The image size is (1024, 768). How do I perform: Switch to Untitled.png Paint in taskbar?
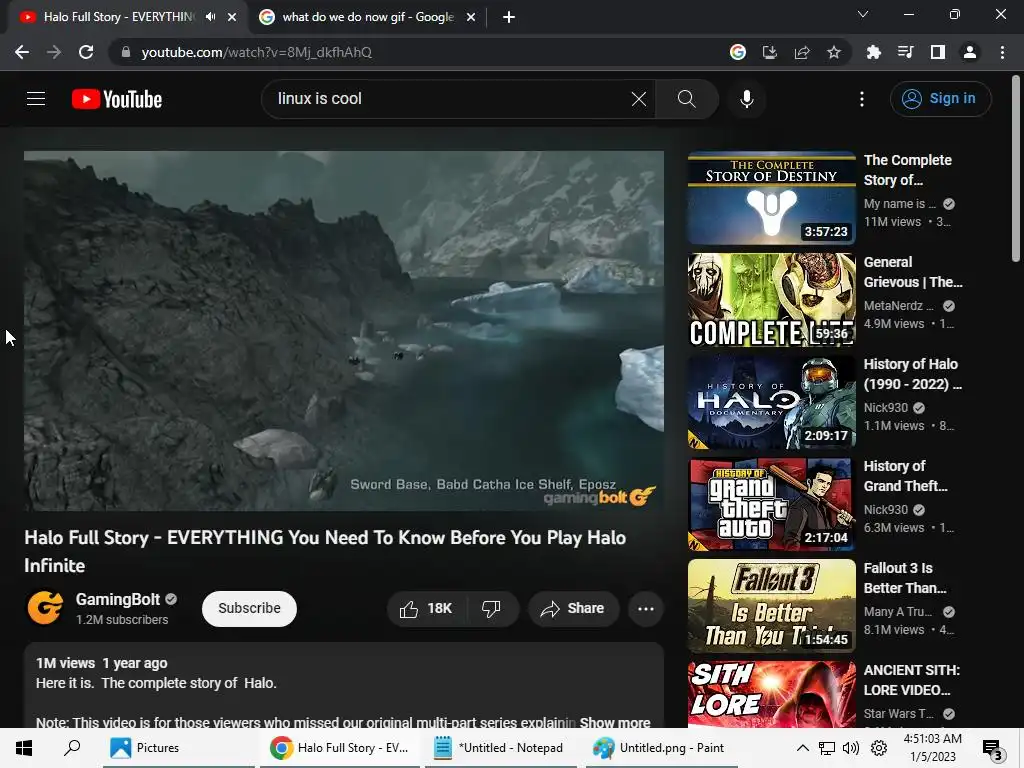662,748
